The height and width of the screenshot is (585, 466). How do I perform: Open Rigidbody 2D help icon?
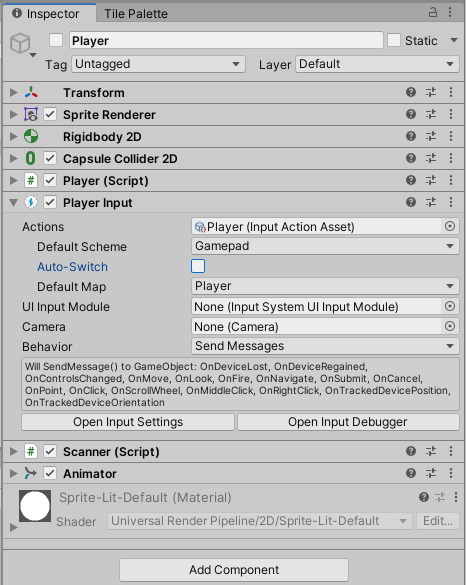411,136
